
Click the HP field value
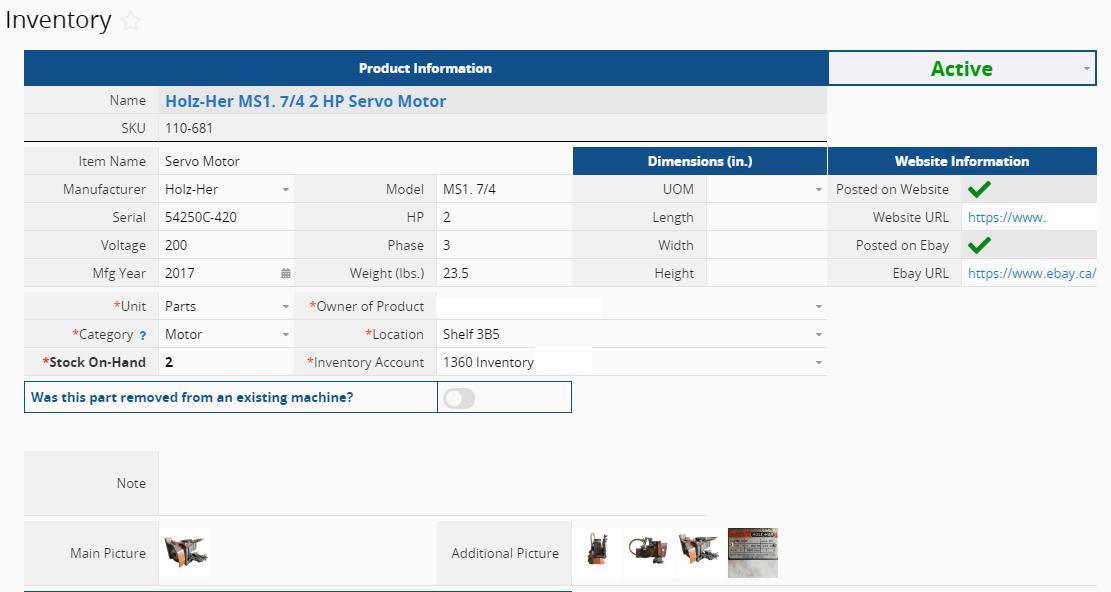coord(504,217)
